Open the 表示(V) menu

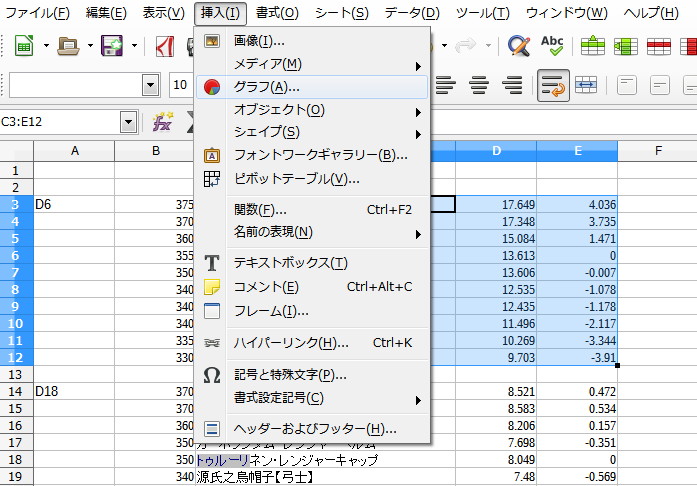click(x=163, y=13)
